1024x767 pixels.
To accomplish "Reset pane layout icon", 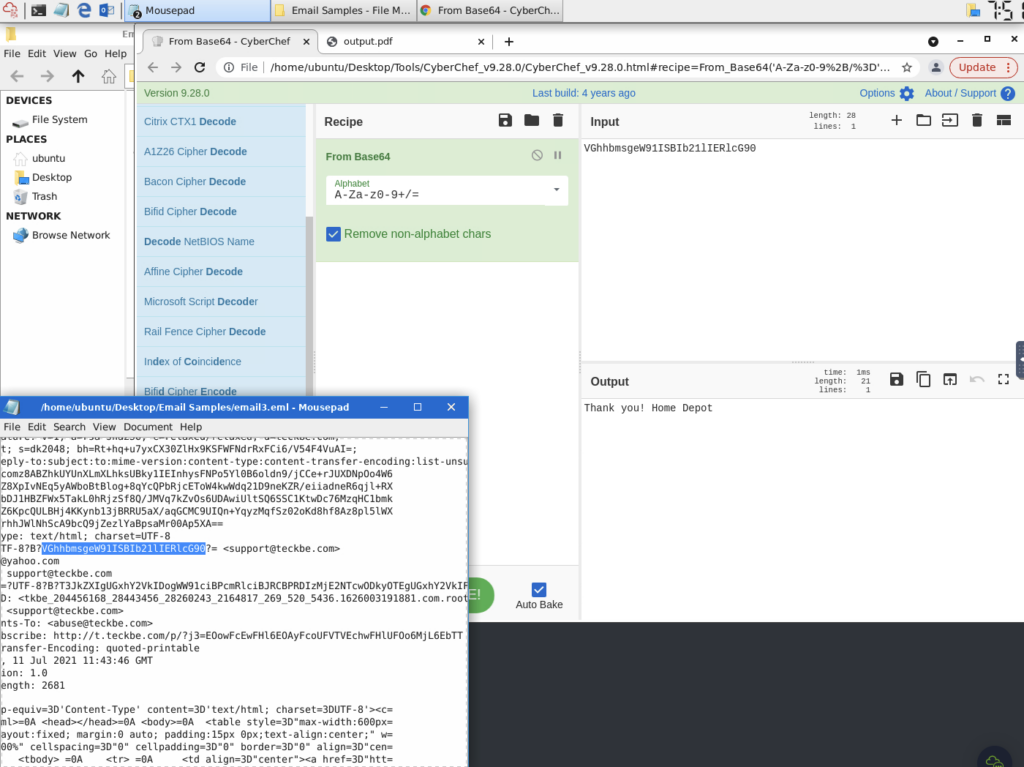I will [1004, 120].
